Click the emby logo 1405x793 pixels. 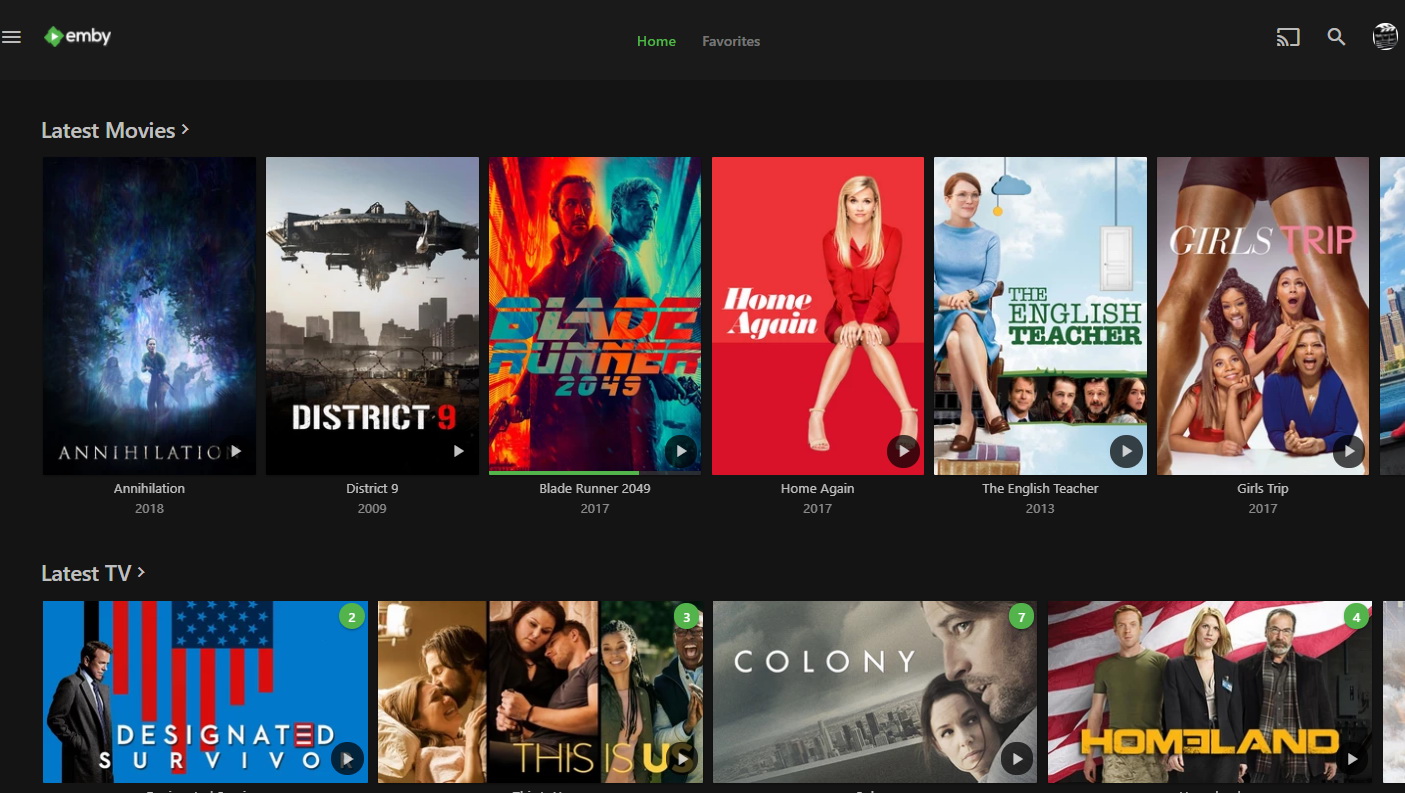[x=77, y=37]
